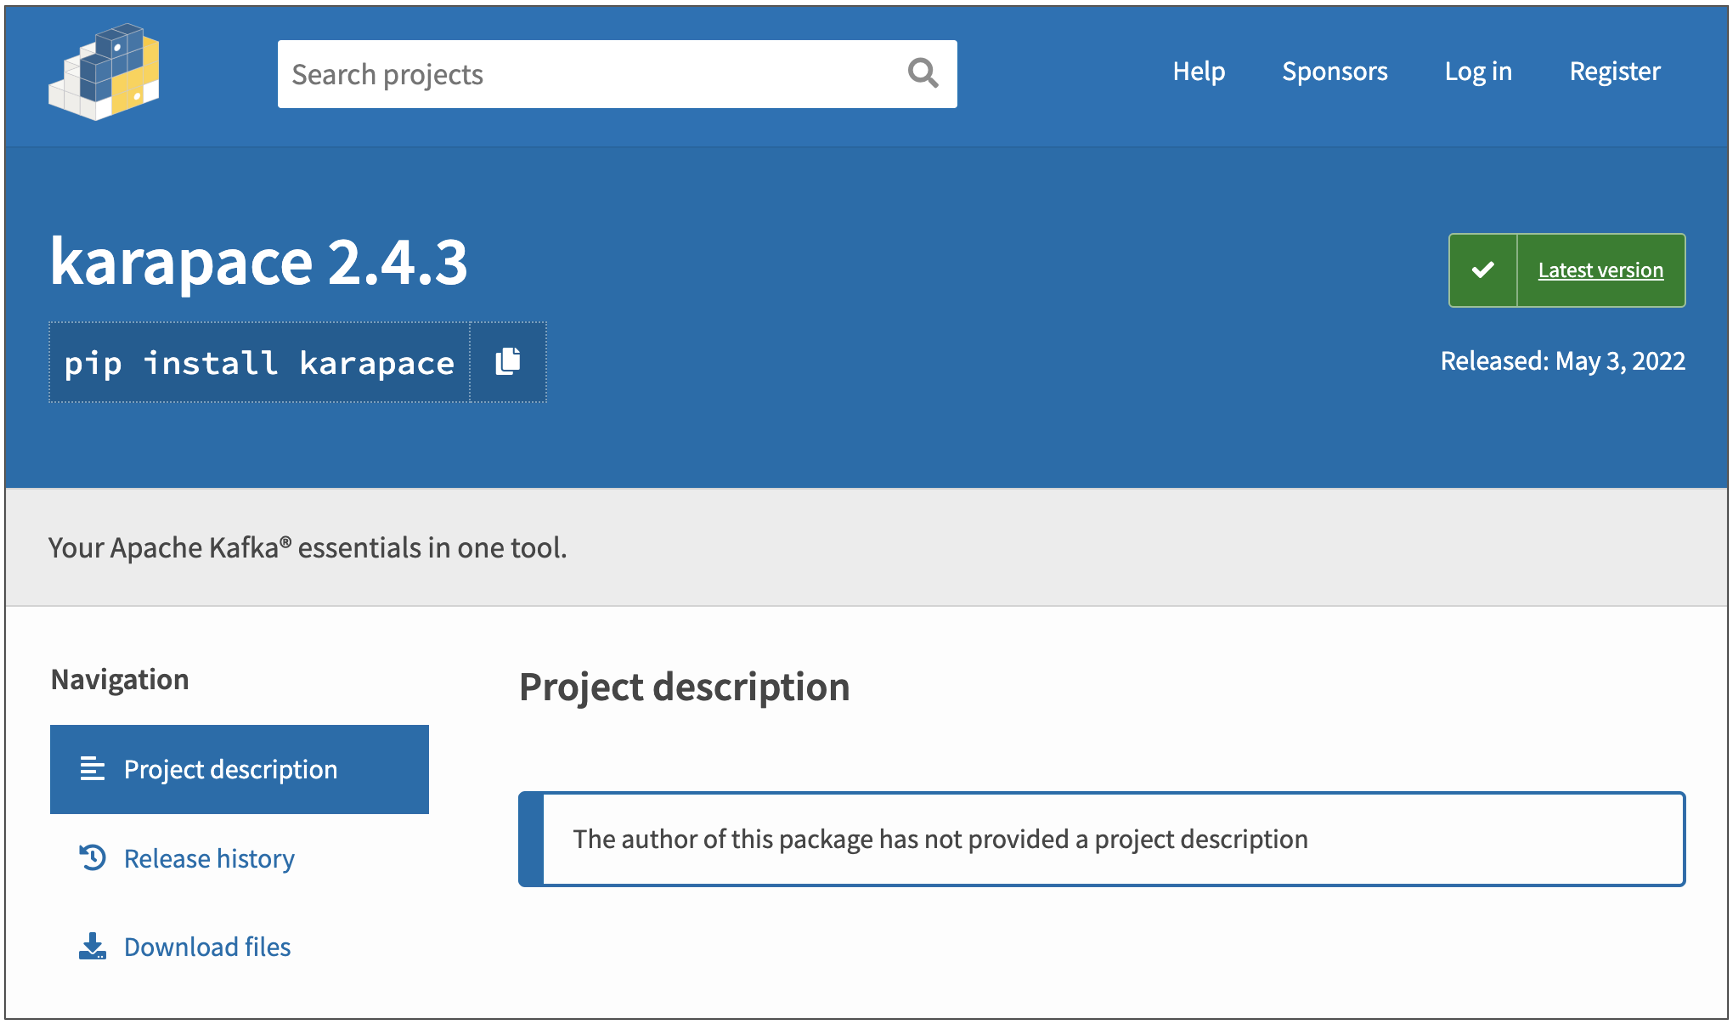Open the Log in page
Image resolution: width=1736 pixels, height=1028 pixels.
1477,72
